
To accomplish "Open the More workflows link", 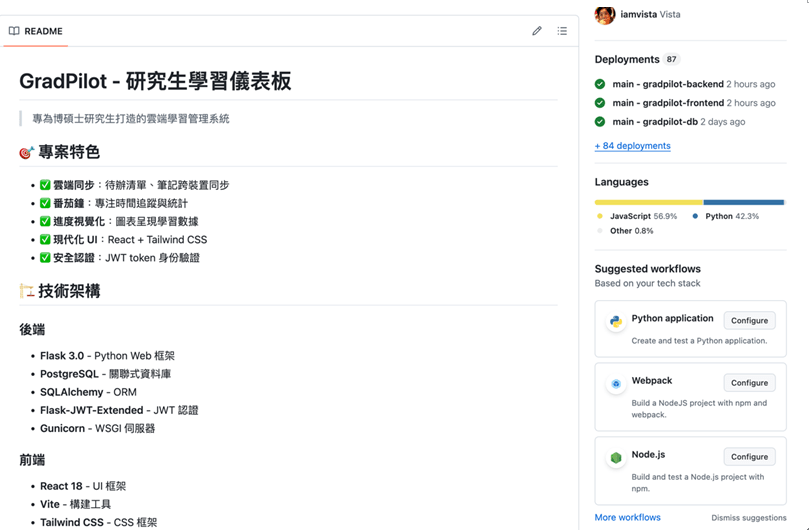I will pyautogui.click(x=627, y=517).
